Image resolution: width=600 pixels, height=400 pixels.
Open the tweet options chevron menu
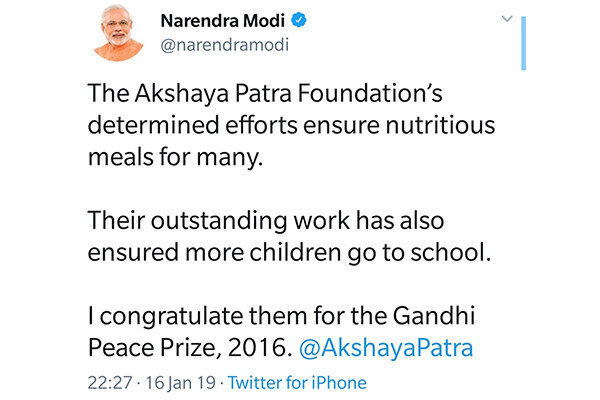click(506, 19)
